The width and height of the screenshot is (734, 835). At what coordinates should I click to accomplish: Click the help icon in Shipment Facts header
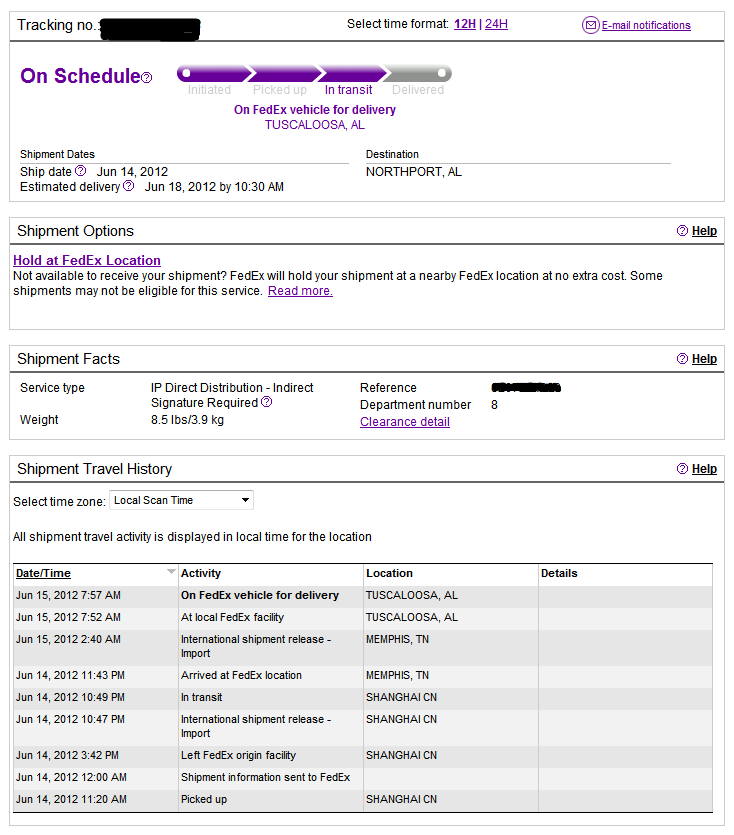(682, 358)
